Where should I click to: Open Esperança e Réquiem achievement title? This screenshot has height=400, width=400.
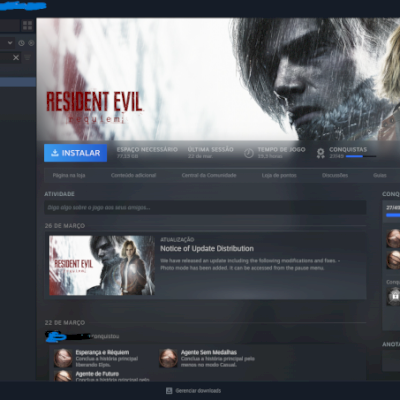[102, 352]
